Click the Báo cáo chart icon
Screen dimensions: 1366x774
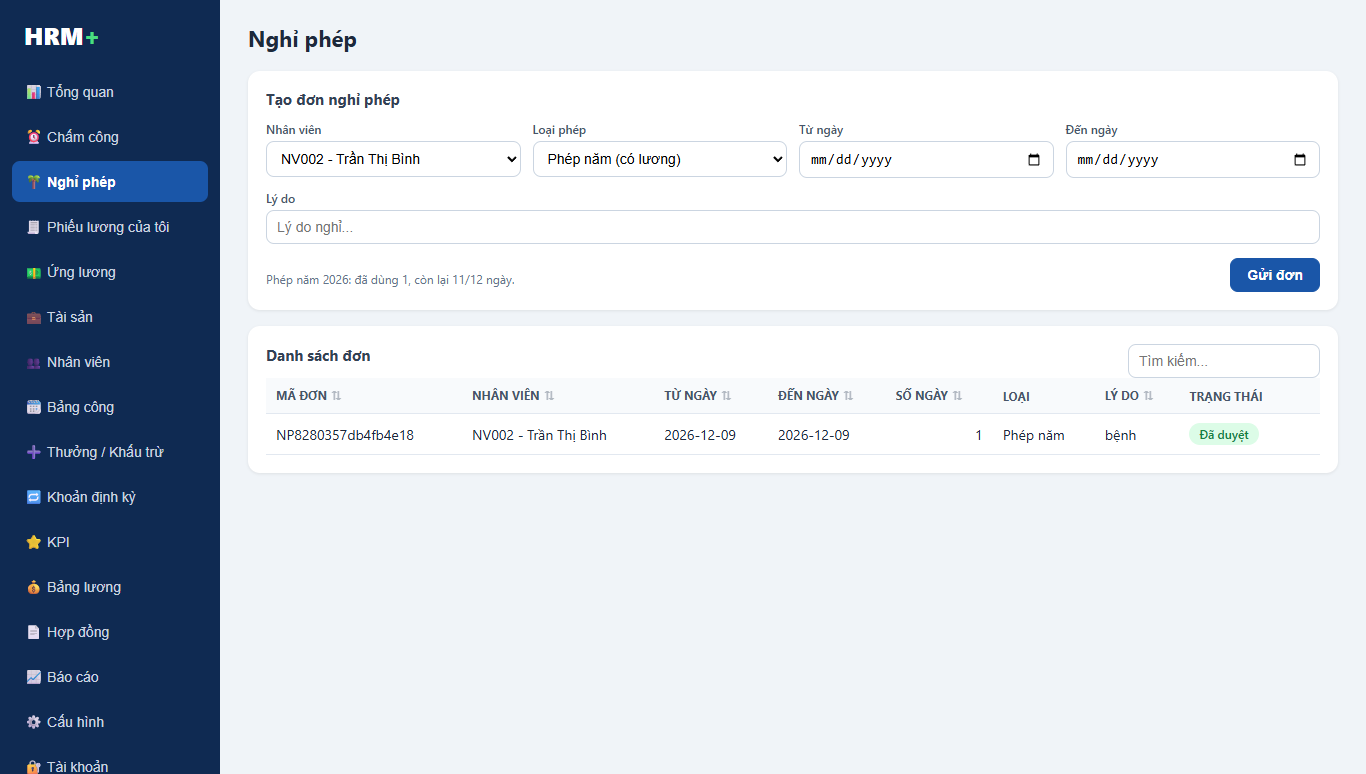point(34,677)
